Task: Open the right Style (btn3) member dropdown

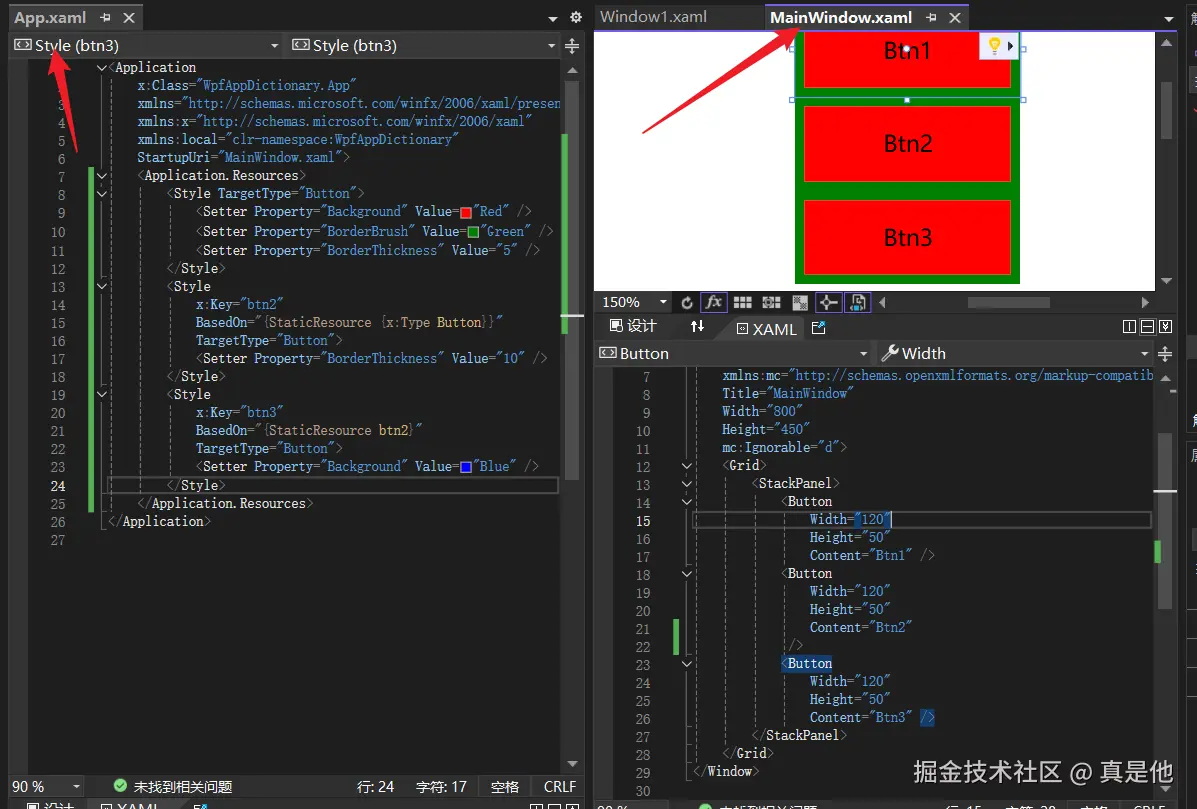Action: tap(551, 46)
